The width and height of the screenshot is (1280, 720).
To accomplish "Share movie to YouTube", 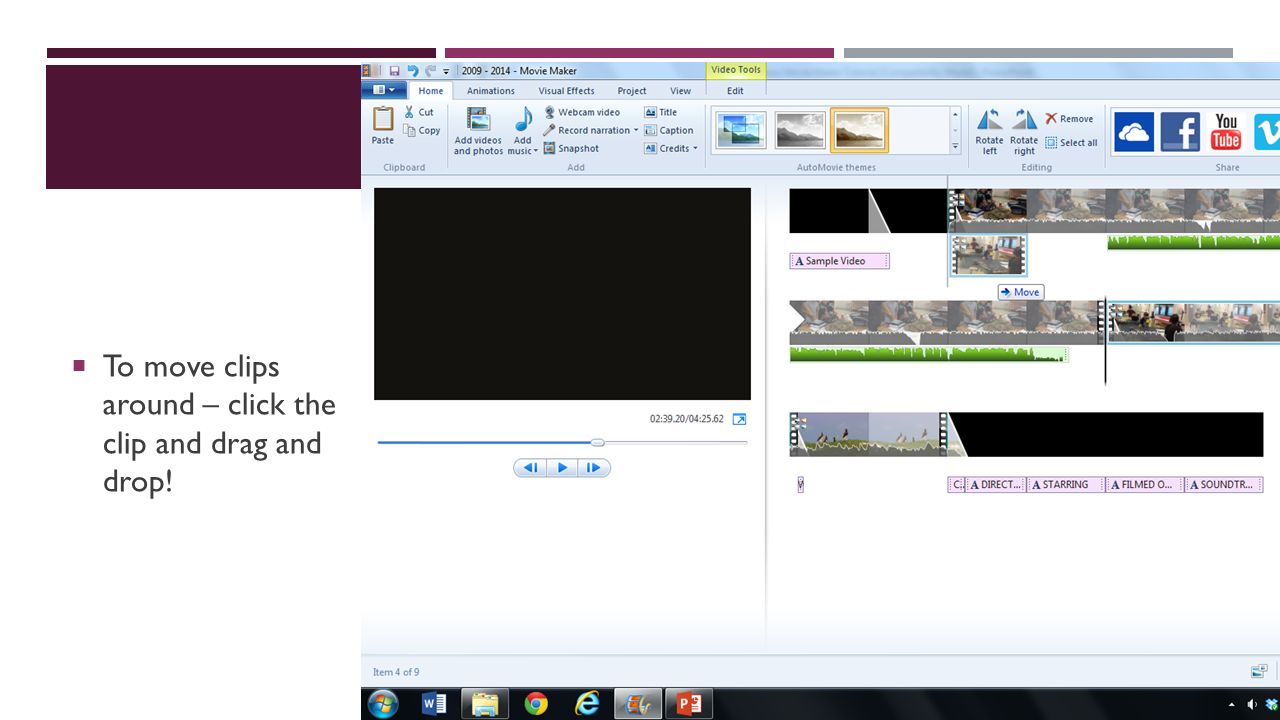I will coord(1226,132).
